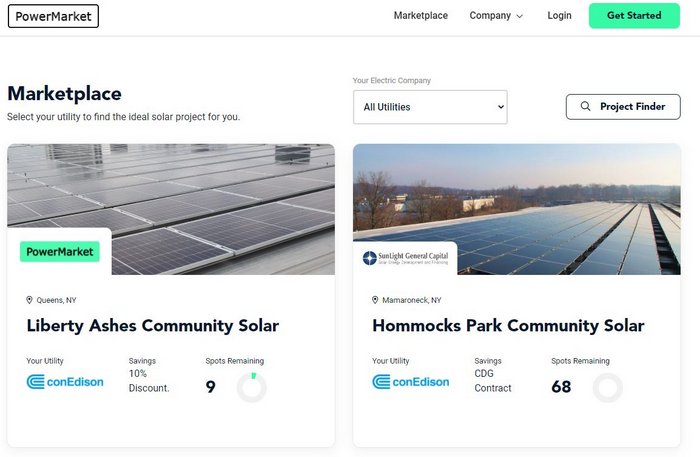The width and height of the screenshot is (700, 457).
Task: Click the conEdison logo on Liberty Ashes card
Action: [x=65, y=381]
